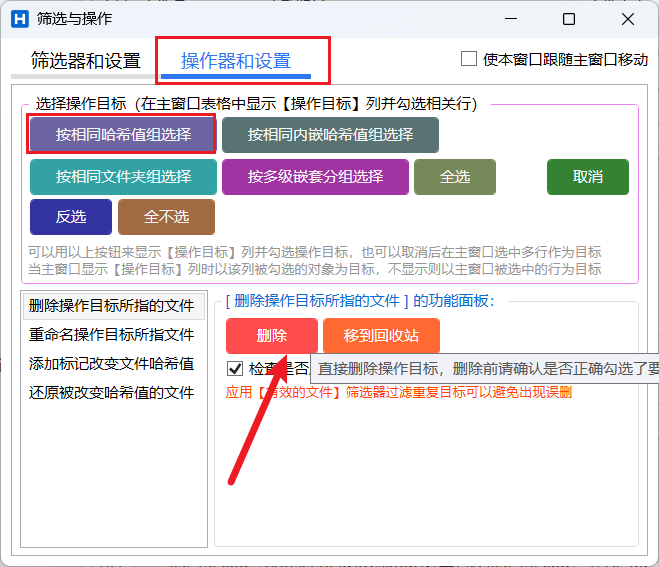
Task: Click the red 删除 button
Action: click(271, 336)
